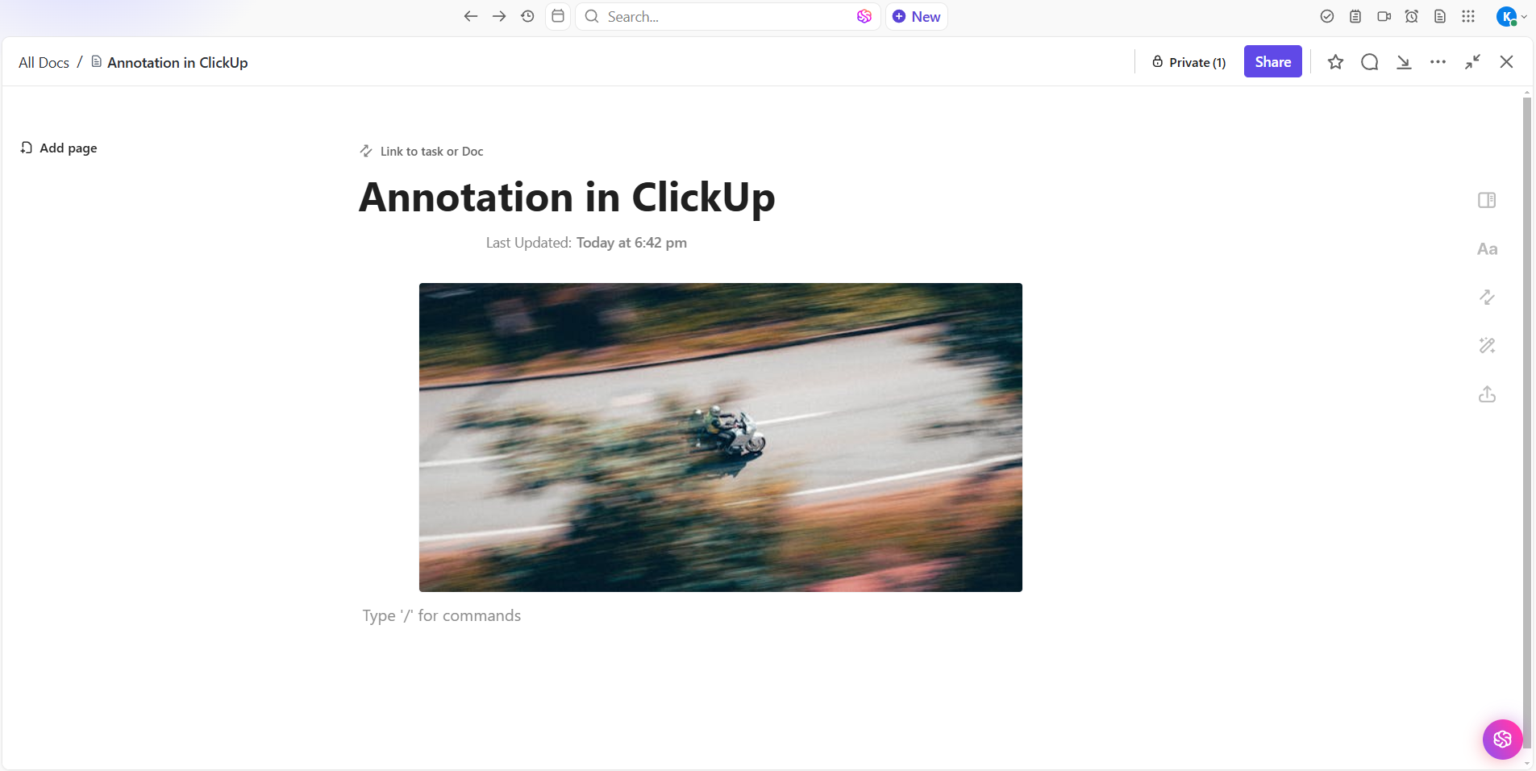Open the ellipsis overflow menu
The image size is (1536, 771).
pyautogui.click(x=1438, y=61)
